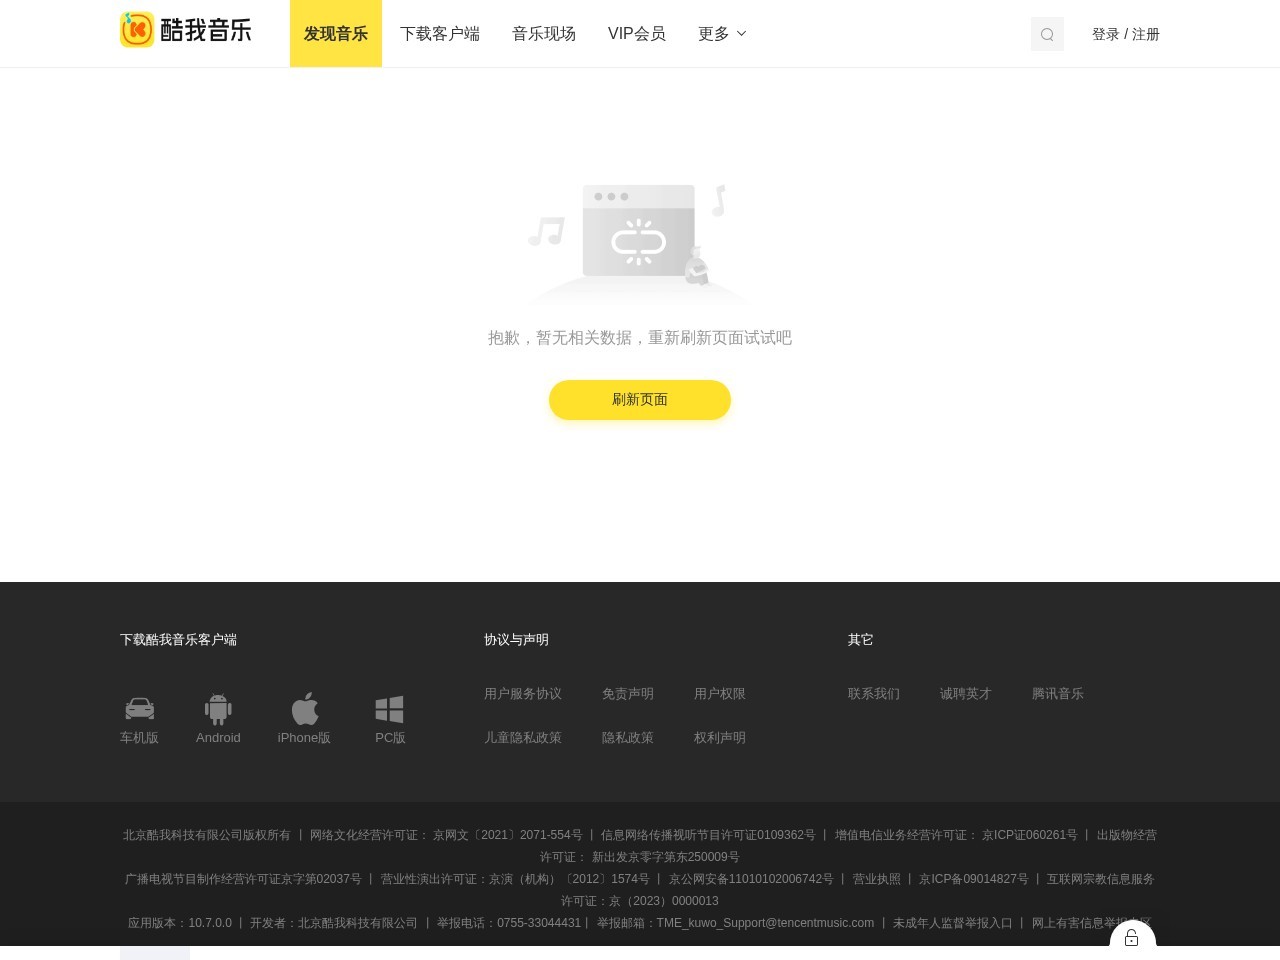
Task: Click the 刷新页面 refresh button
Action: pos(639,399)
